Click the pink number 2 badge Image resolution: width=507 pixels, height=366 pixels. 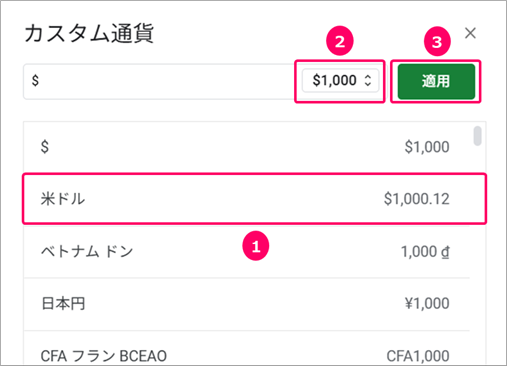tap(340, 42)
